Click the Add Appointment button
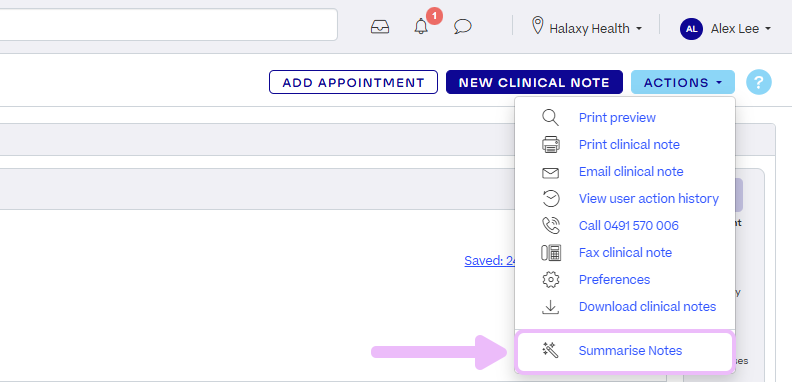792x382 pixels. pyautogui.click(x=353, y=82)
